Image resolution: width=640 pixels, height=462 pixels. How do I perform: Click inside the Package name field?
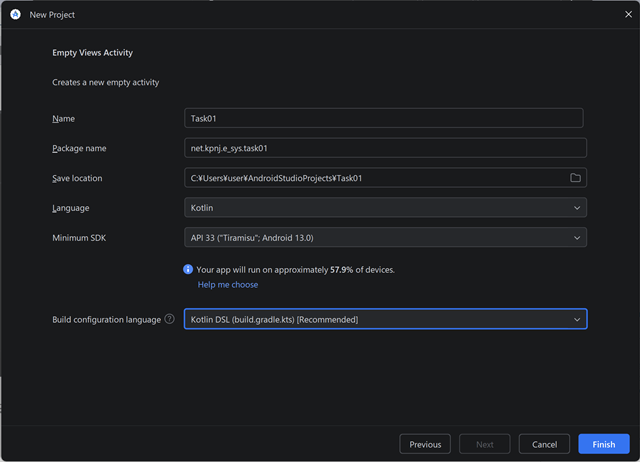point(385,148)
